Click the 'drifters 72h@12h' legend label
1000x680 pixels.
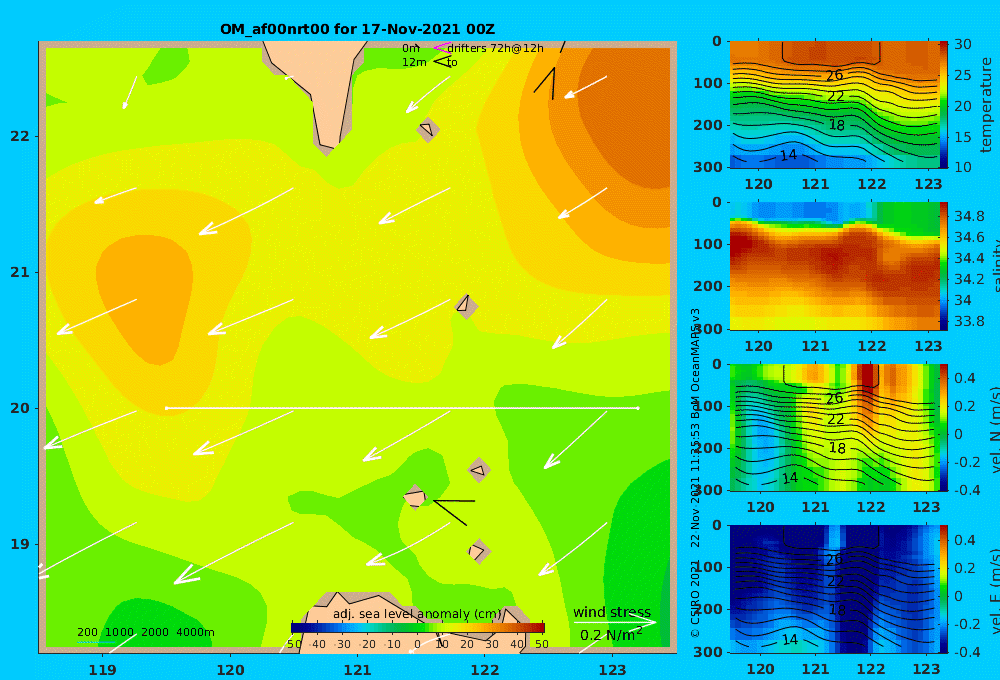coord(496,48)
